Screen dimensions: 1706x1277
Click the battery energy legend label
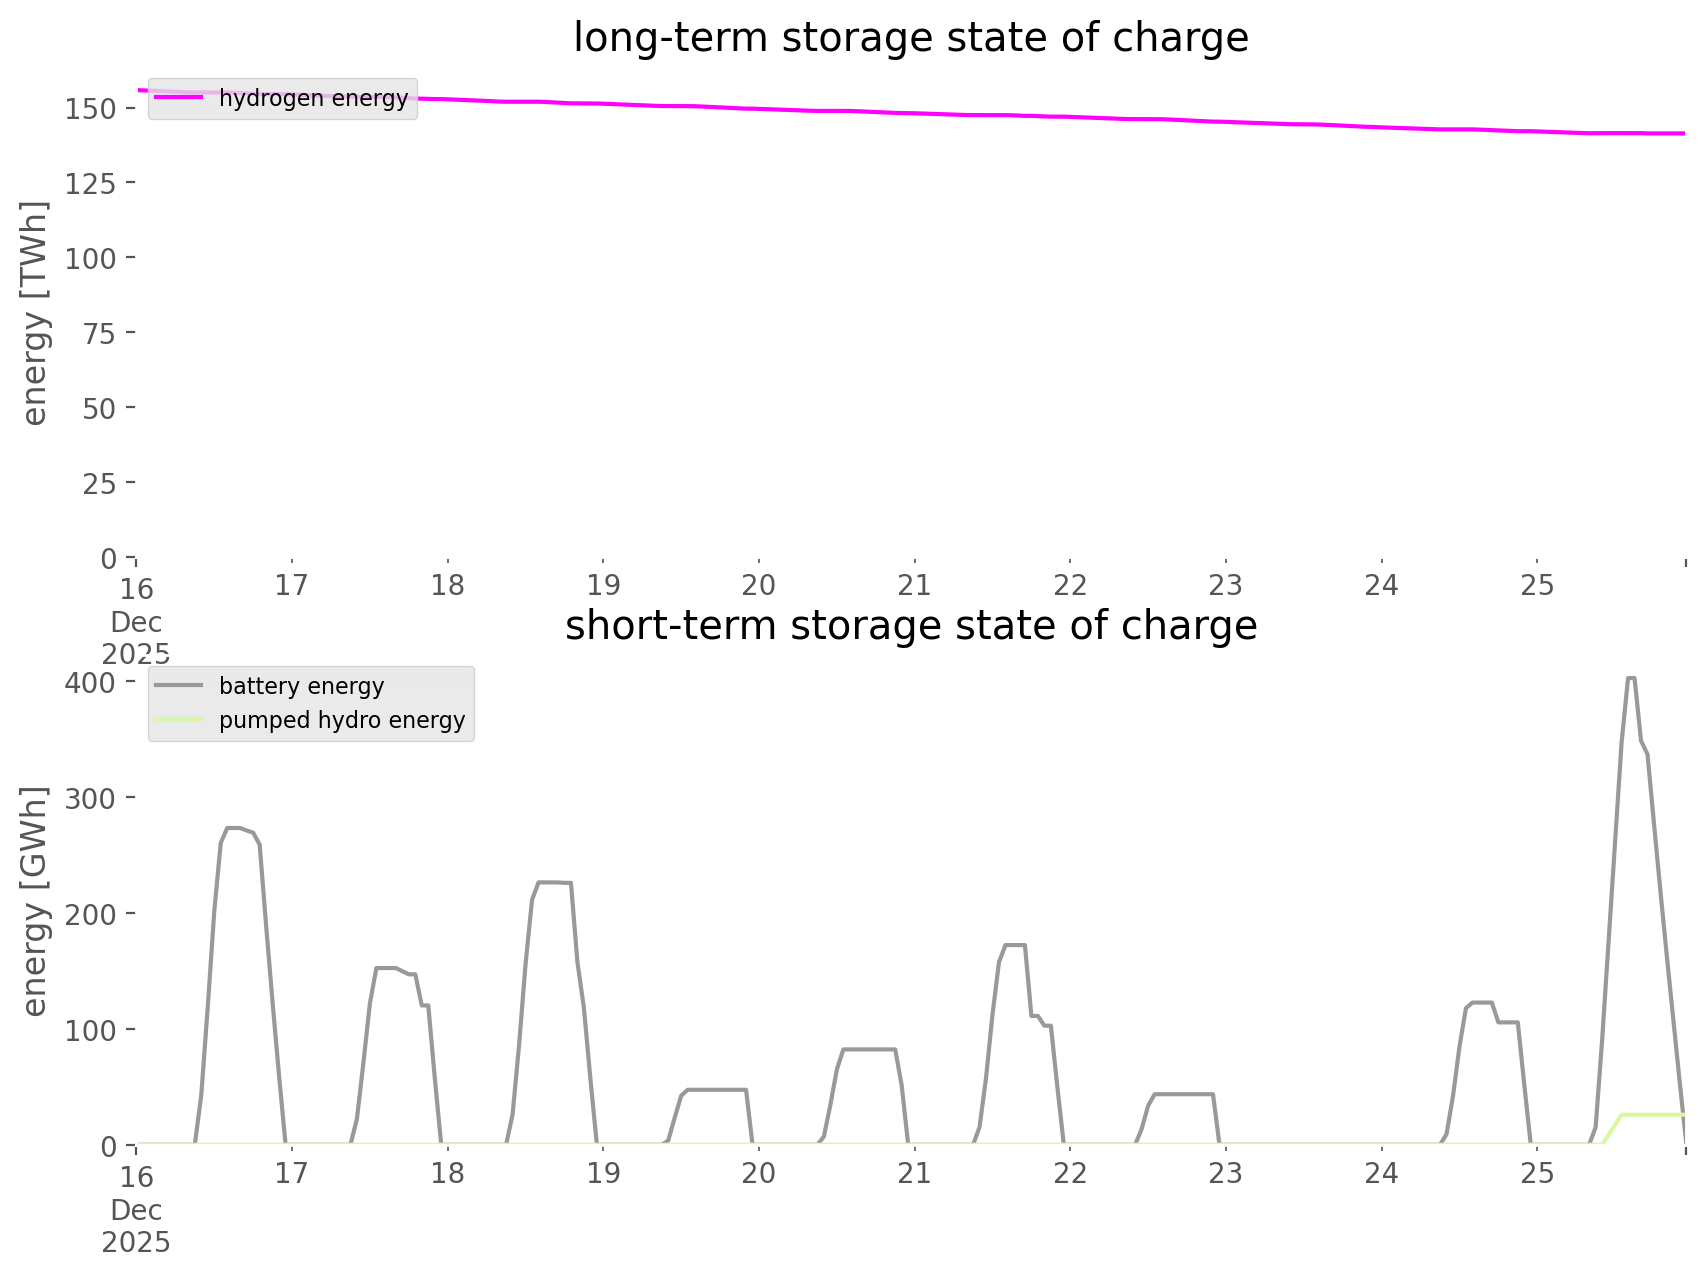(x=301, y=686)
